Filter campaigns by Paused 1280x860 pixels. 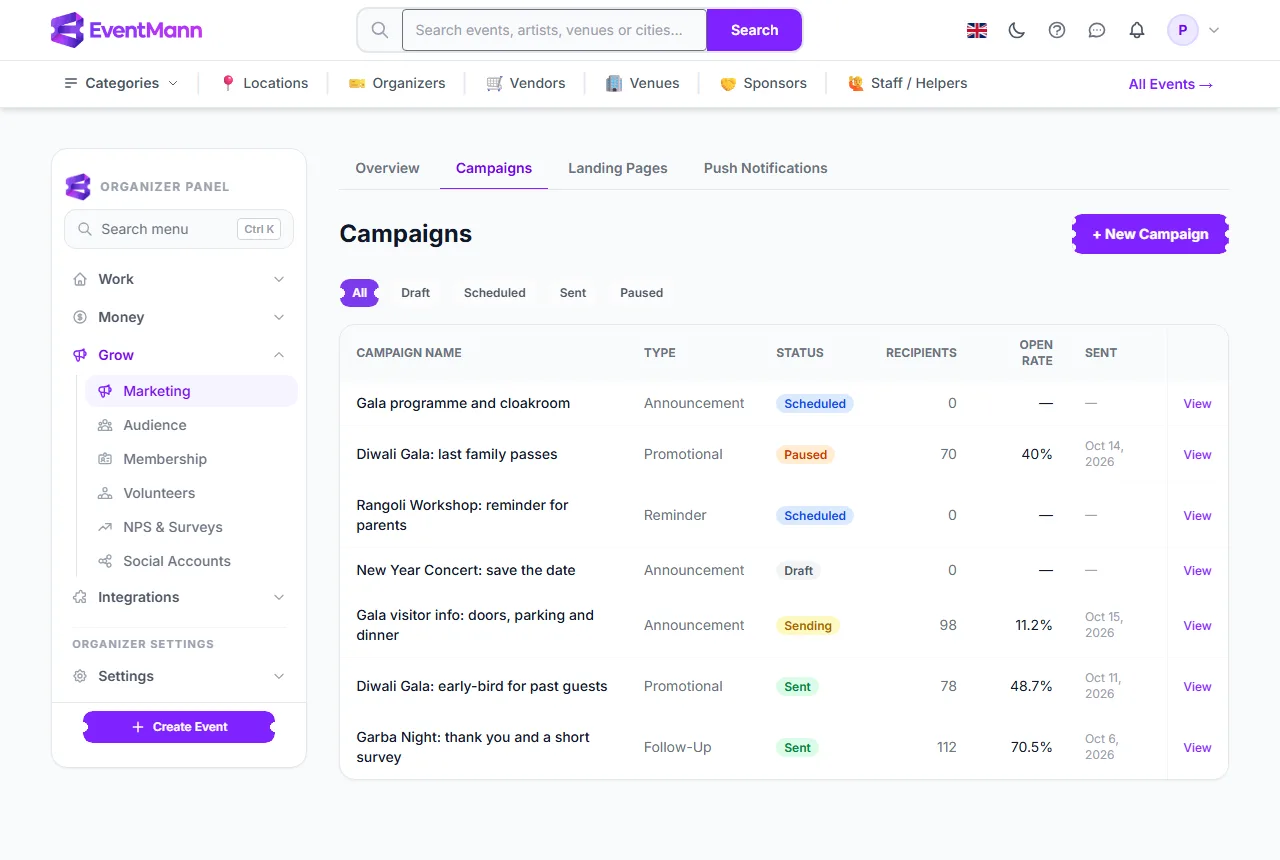point(642,293)
